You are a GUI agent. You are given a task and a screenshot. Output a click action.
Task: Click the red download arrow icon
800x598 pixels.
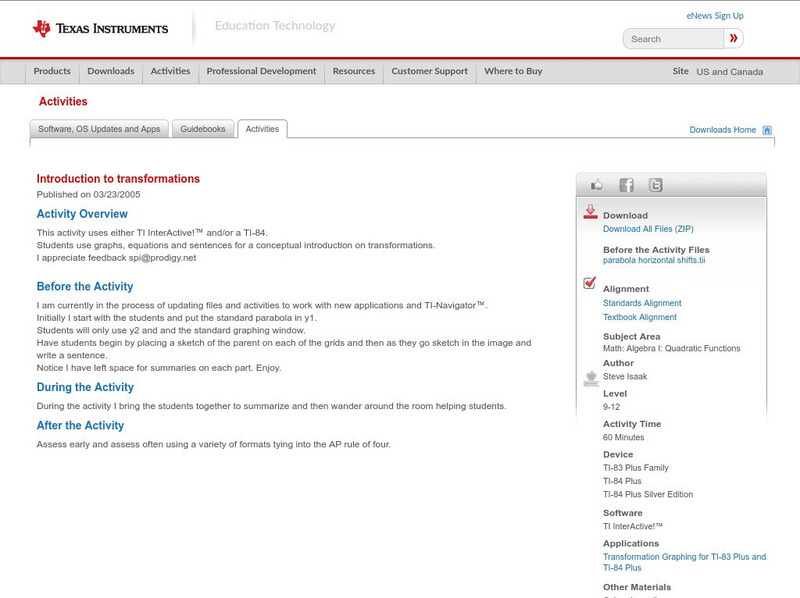[590, 212]
